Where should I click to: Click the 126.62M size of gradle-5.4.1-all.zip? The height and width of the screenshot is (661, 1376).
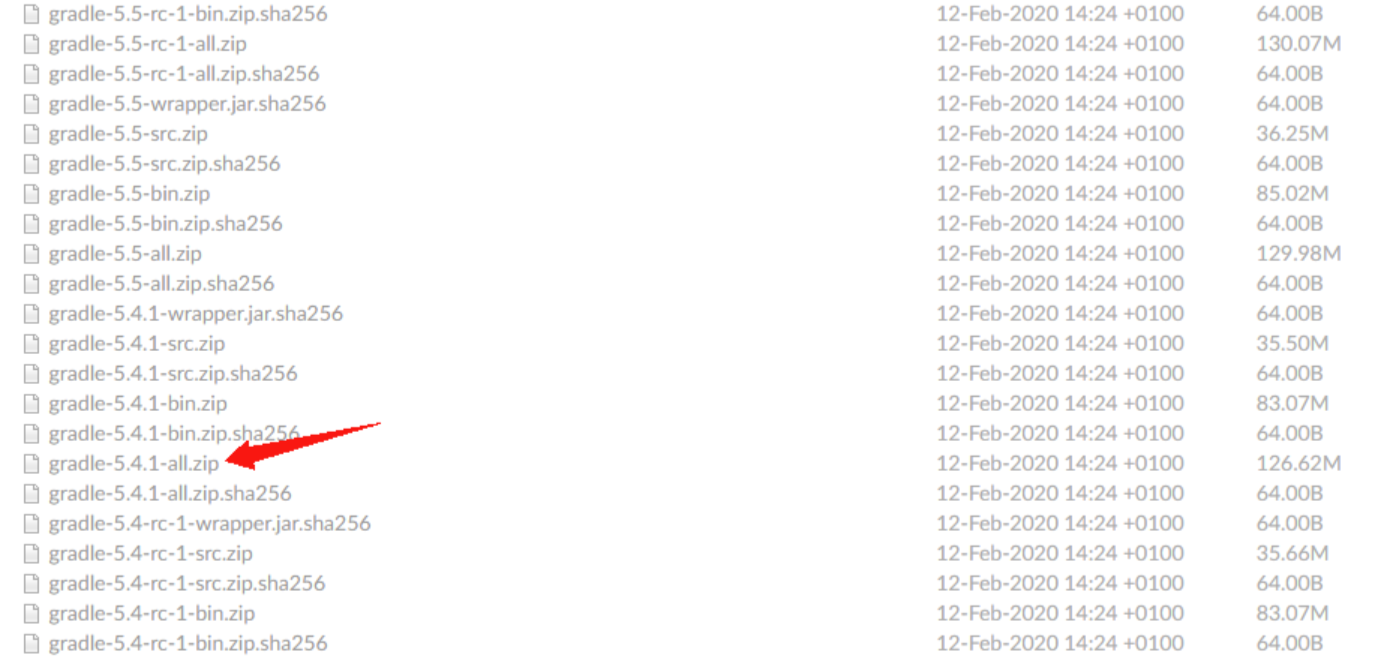[x=1299, y=464]
